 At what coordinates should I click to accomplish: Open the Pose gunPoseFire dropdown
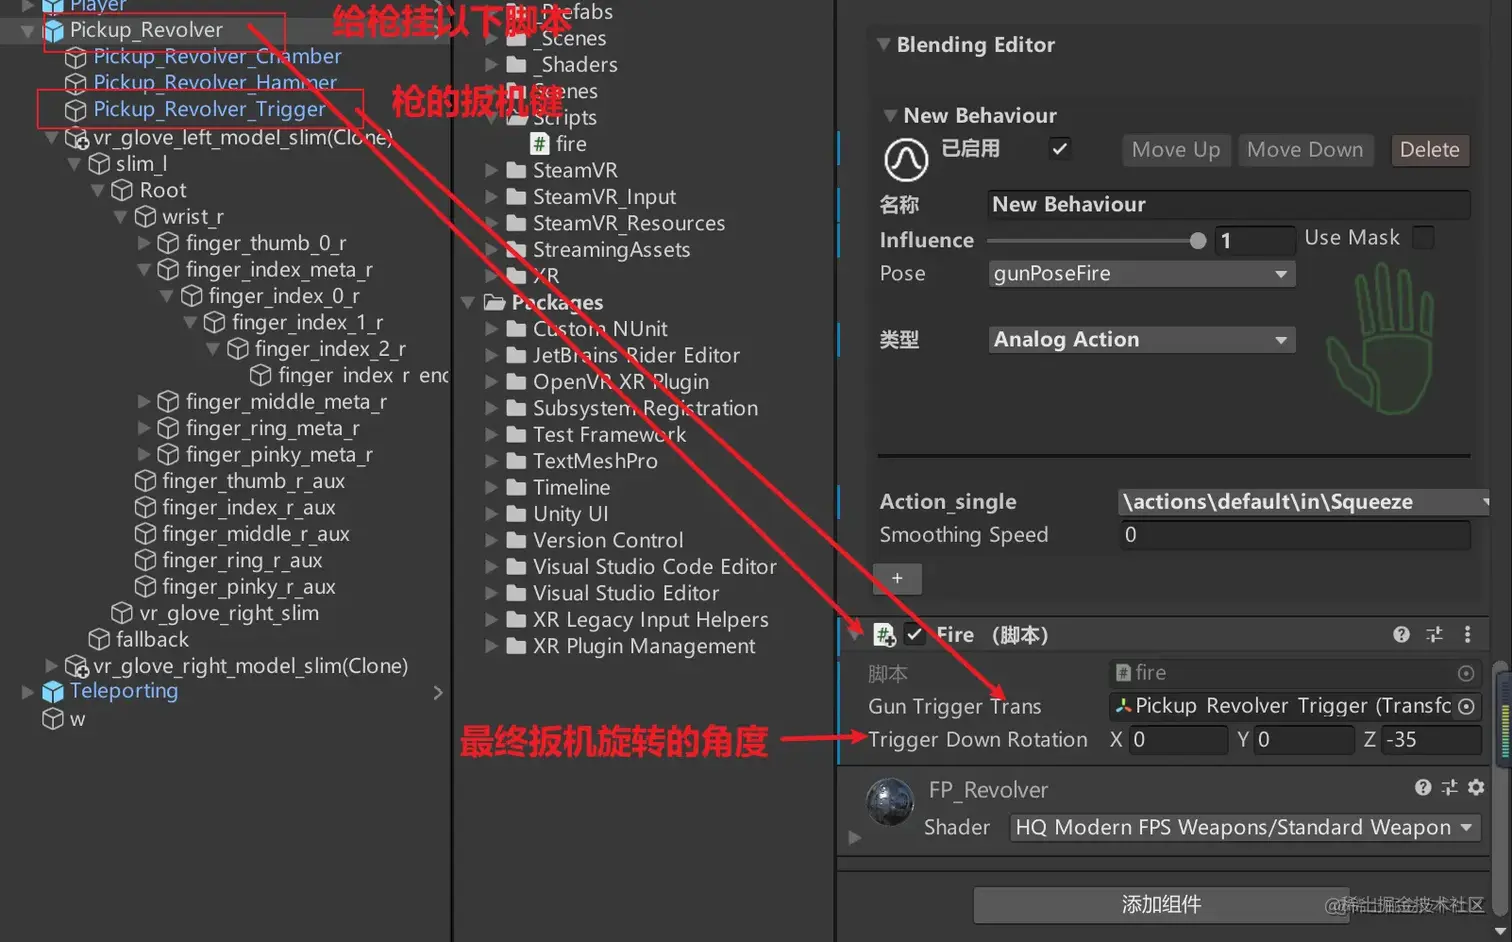tap(1142, 274)
